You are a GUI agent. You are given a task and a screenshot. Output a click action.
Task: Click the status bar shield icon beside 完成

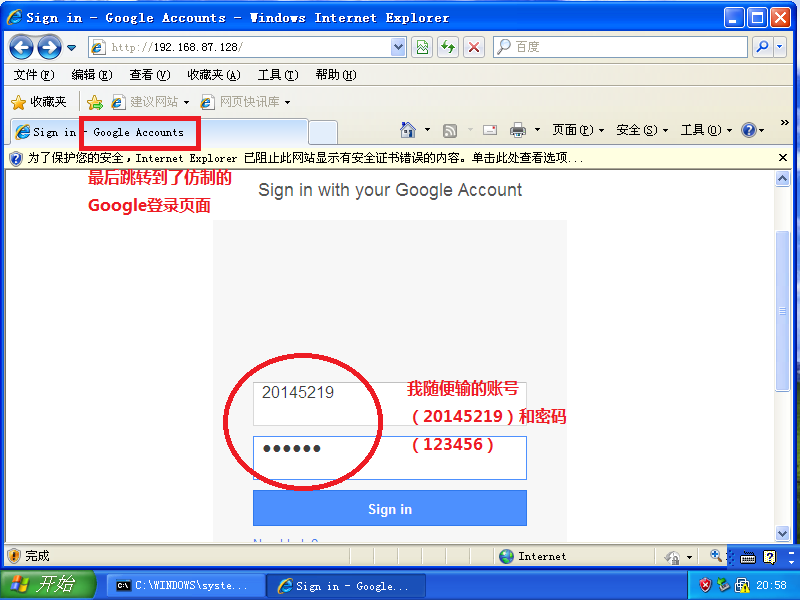coord(14,556)
